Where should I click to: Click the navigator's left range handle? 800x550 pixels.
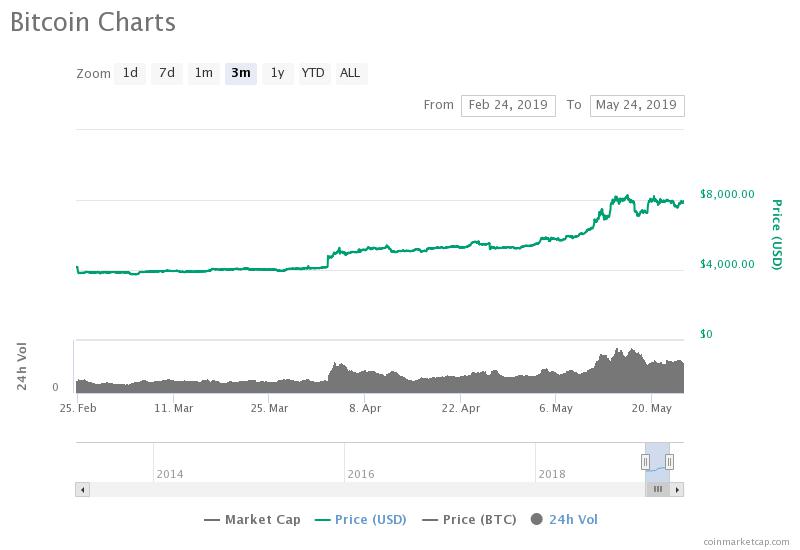(x=646, y=461)
